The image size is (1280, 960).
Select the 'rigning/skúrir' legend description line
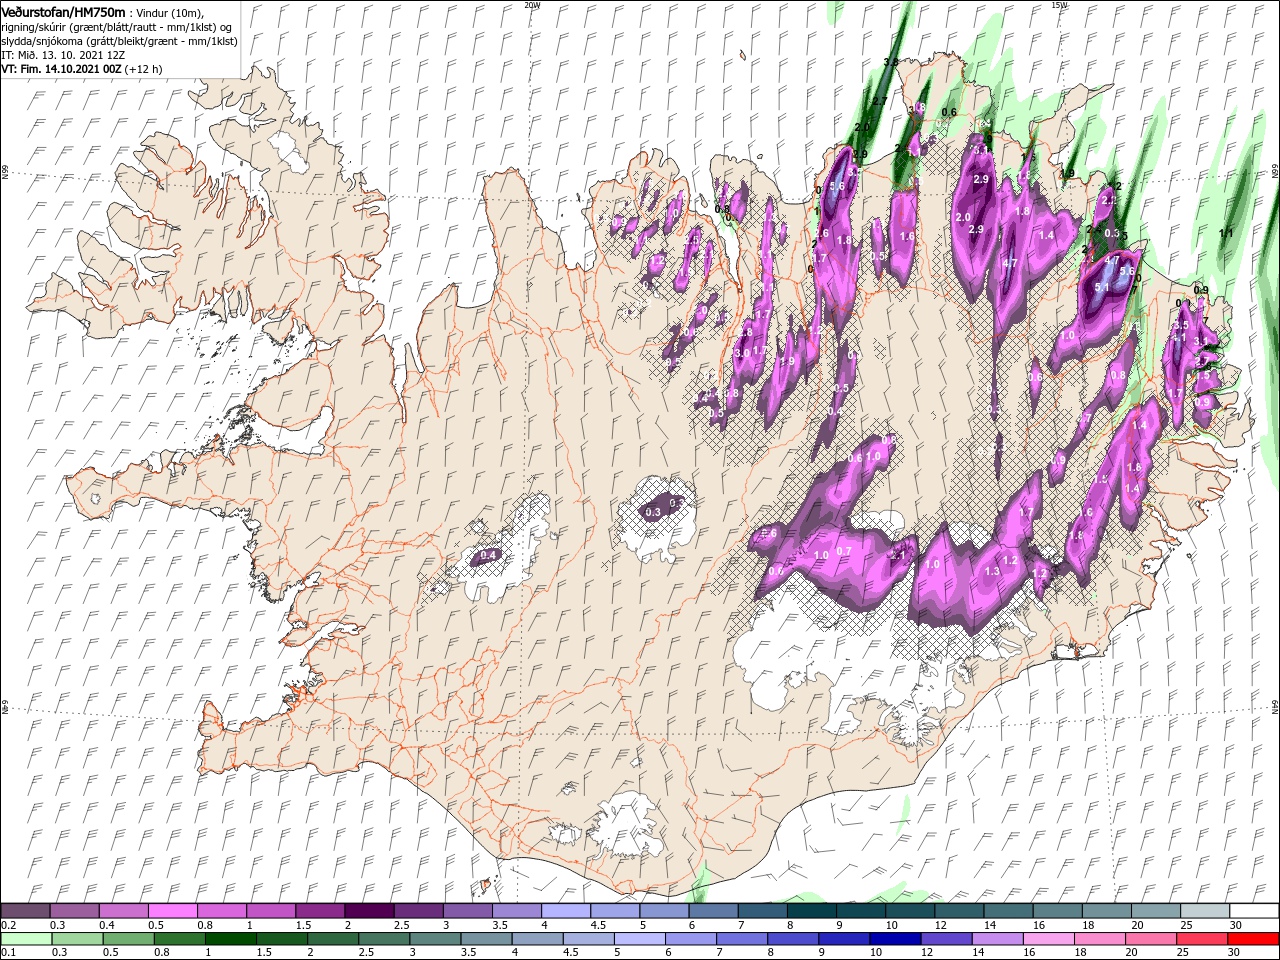(118, 26)
